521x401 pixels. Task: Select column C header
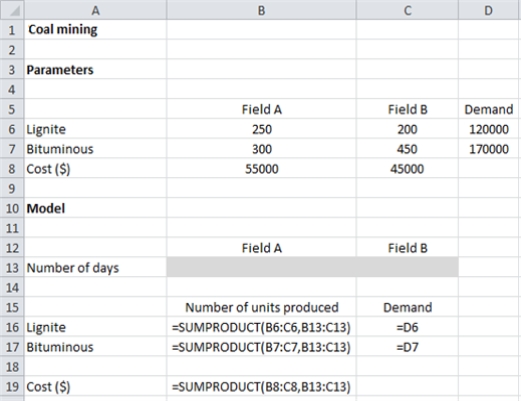[407, 10]
